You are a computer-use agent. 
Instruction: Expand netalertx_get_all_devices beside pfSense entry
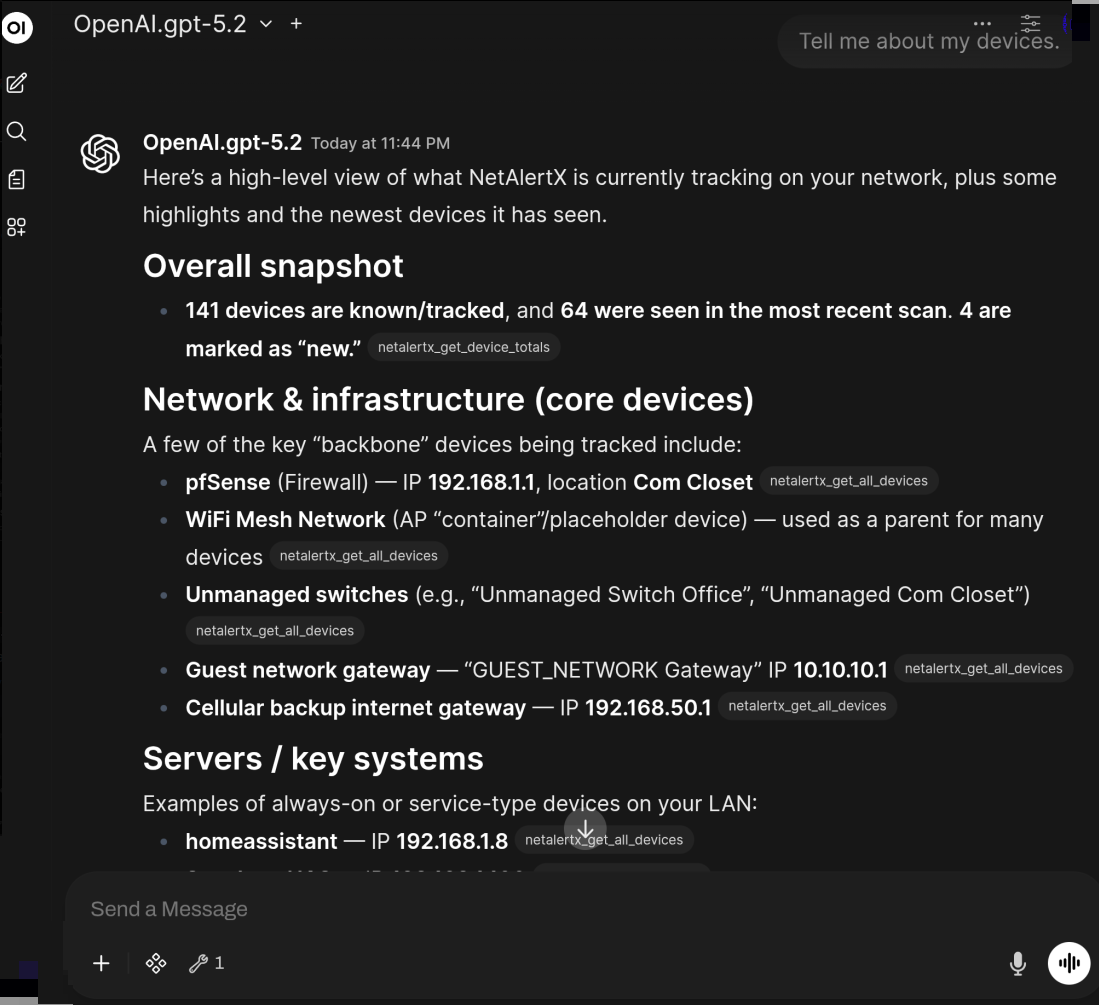click(849, 481)
